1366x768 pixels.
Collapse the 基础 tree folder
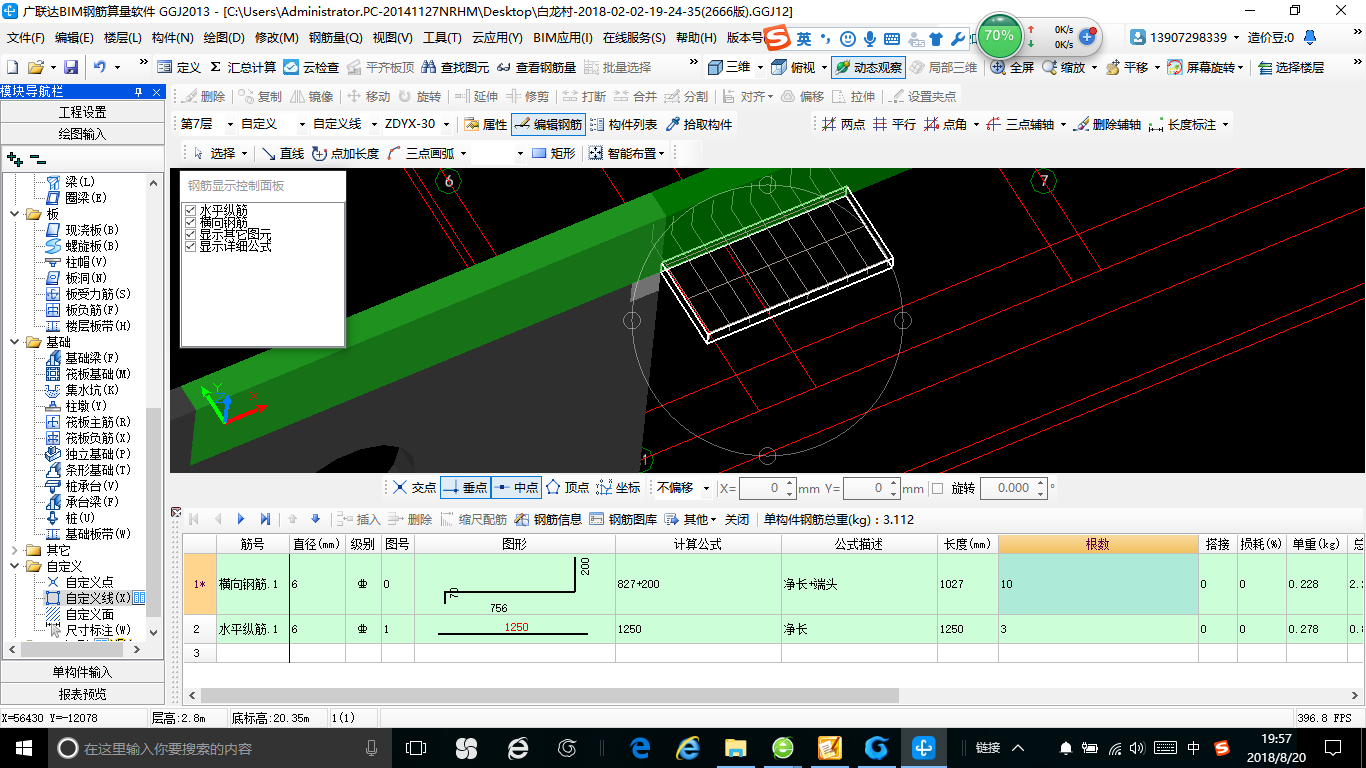pyautogui.click(x=15, y=342)
